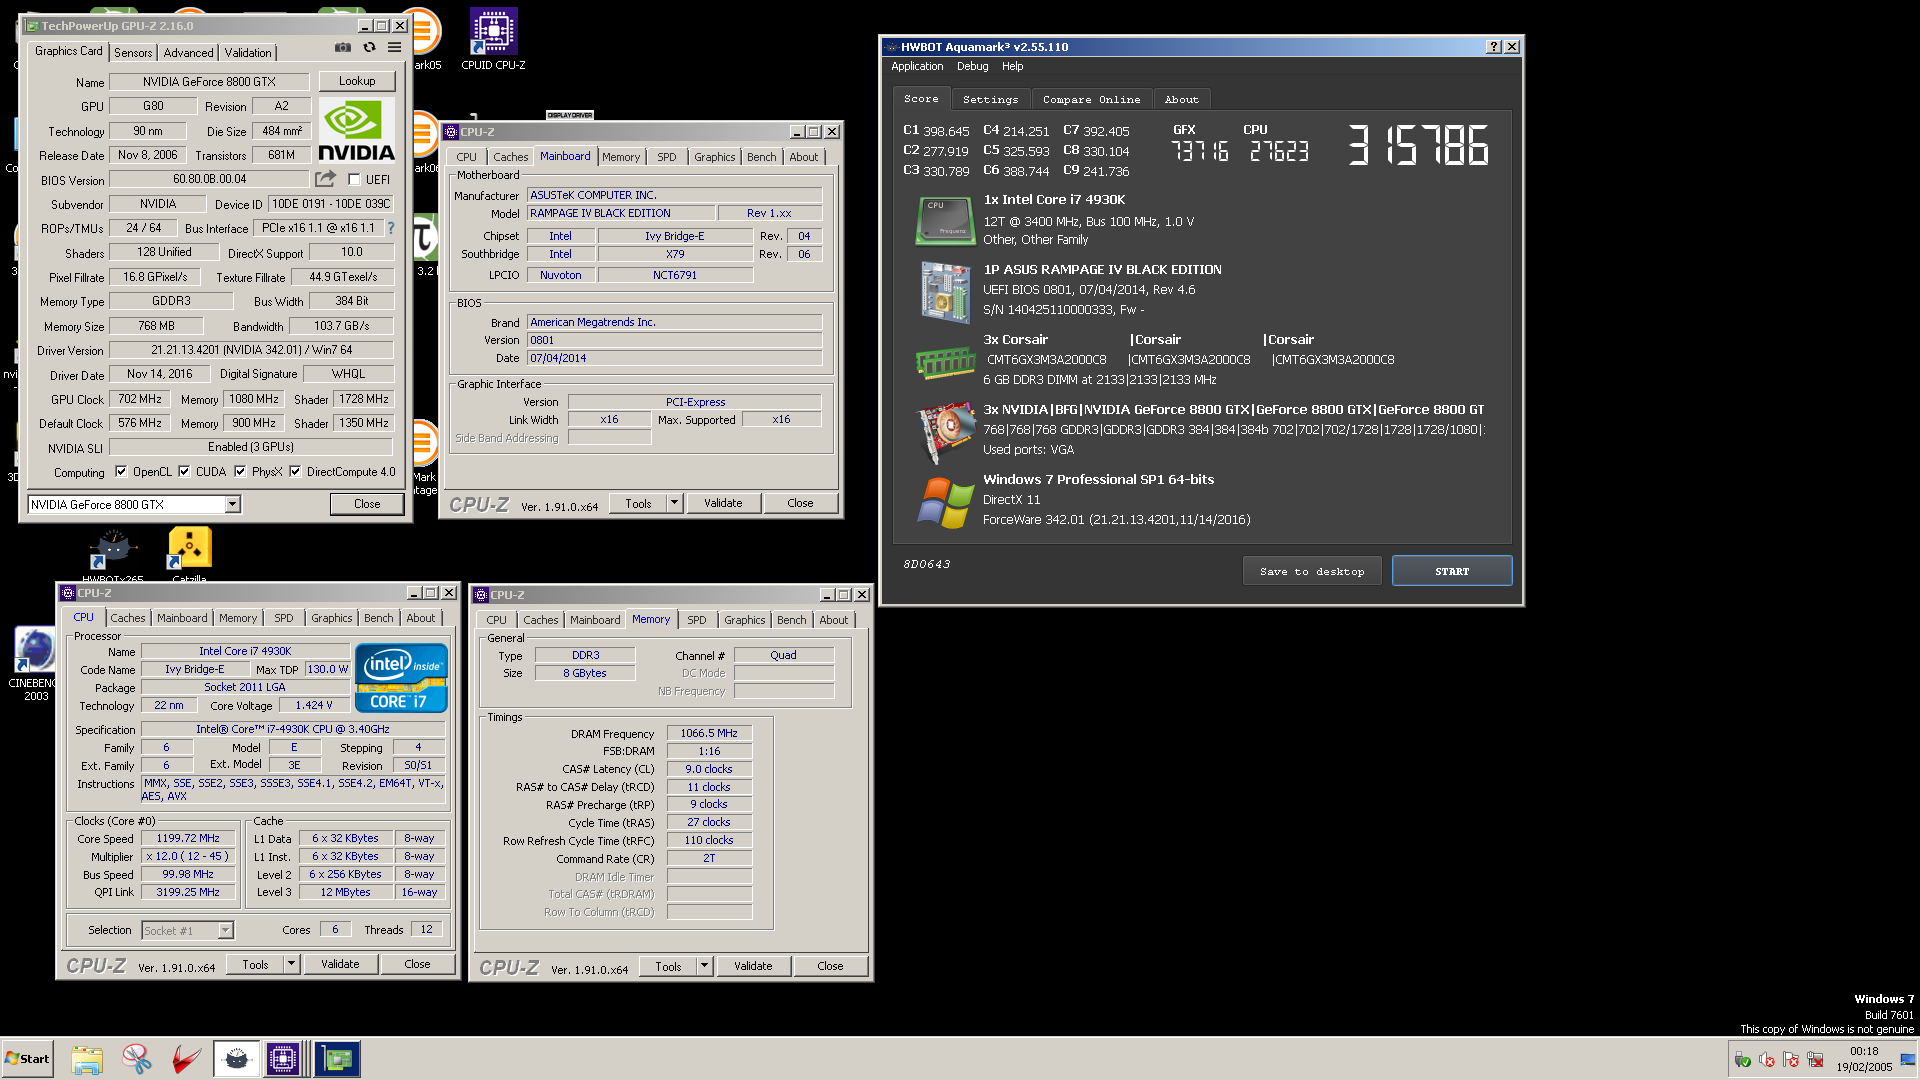The width and height of the screenshot is (1920, 1080).
Task: Click the RAM memory icon in Aquamark
Action: click(945, 363)
